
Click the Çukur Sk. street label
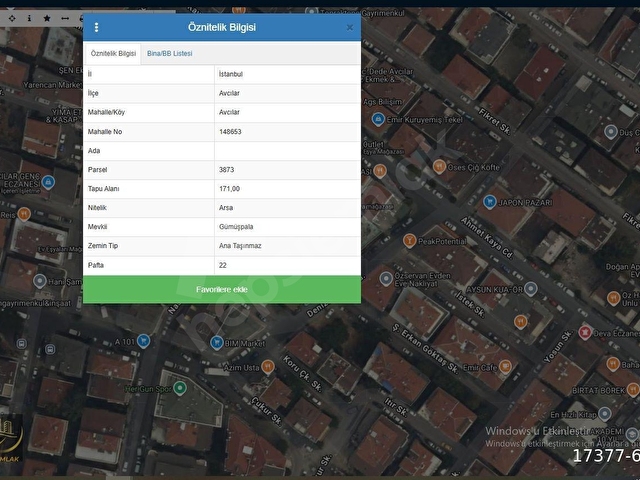267,411
